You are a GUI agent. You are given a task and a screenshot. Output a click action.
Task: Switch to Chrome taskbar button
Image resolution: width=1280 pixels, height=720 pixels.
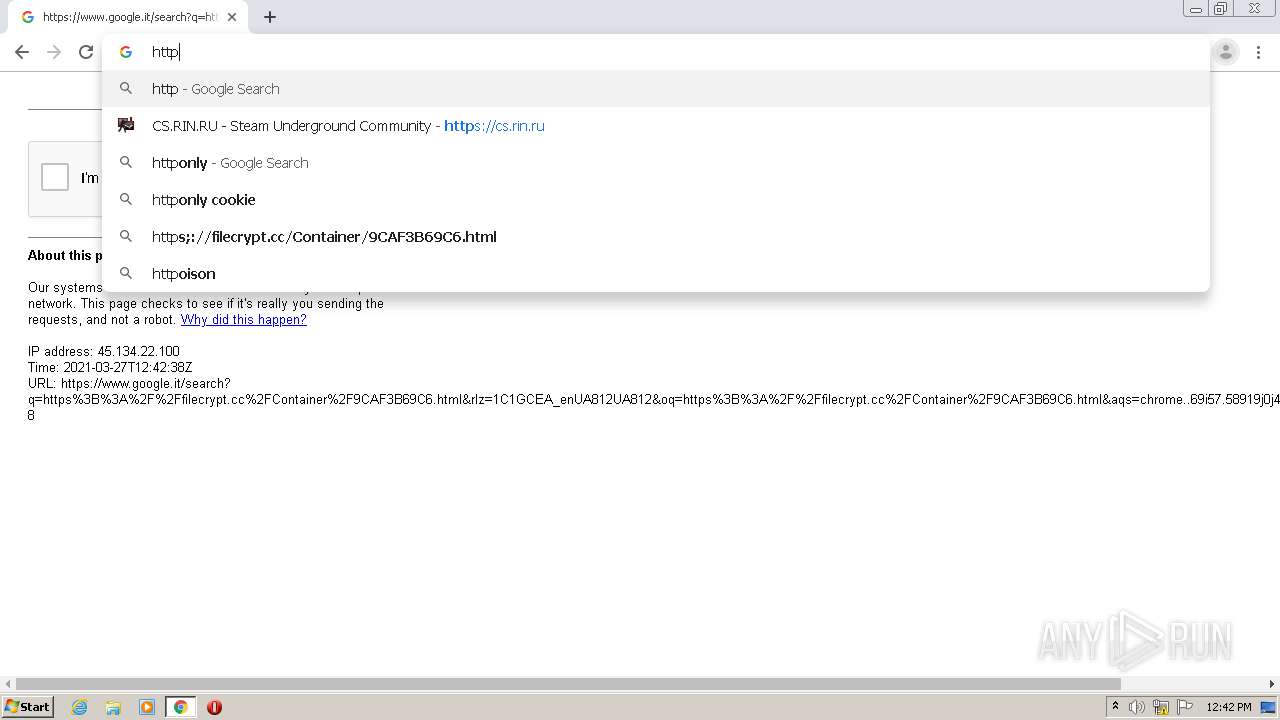(x=180, y=707)
